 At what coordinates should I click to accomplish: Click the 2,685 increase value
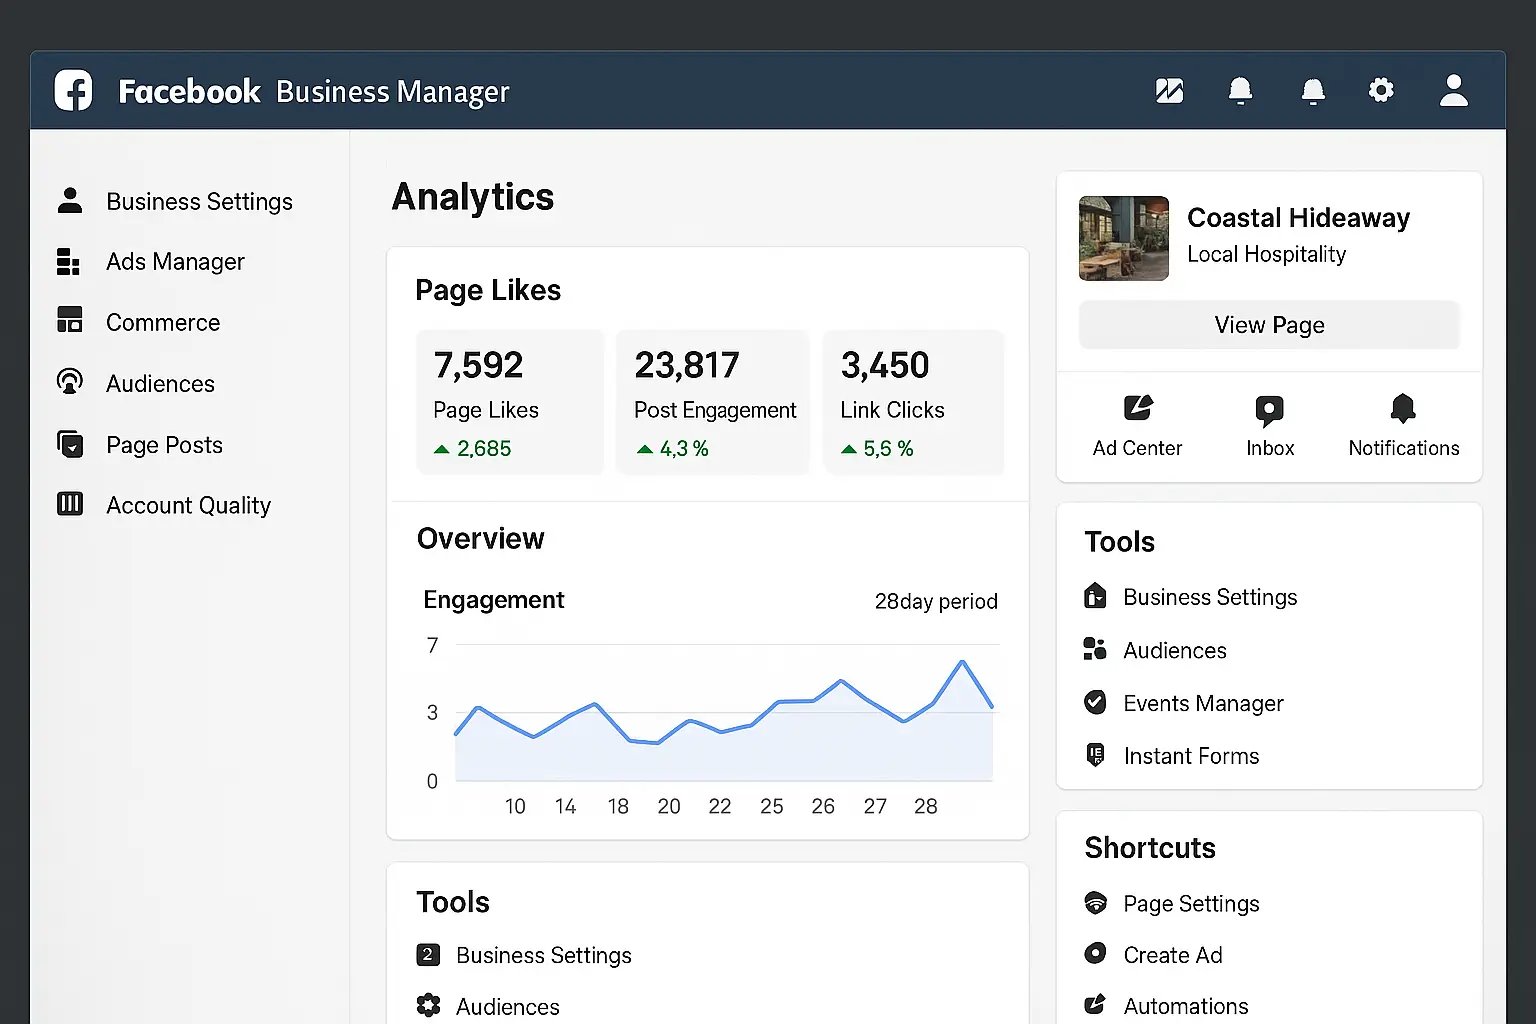pos(484,449)
